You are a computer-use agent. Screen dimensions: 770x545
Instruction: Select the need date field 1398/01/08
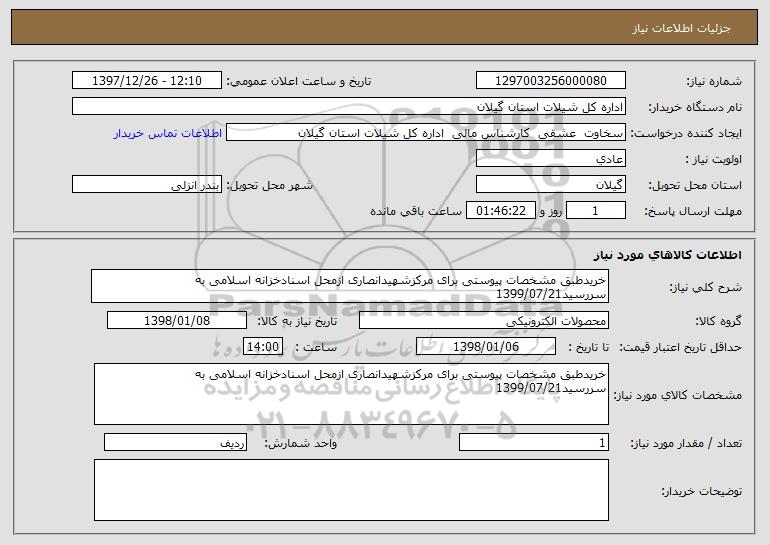[177, 321]
